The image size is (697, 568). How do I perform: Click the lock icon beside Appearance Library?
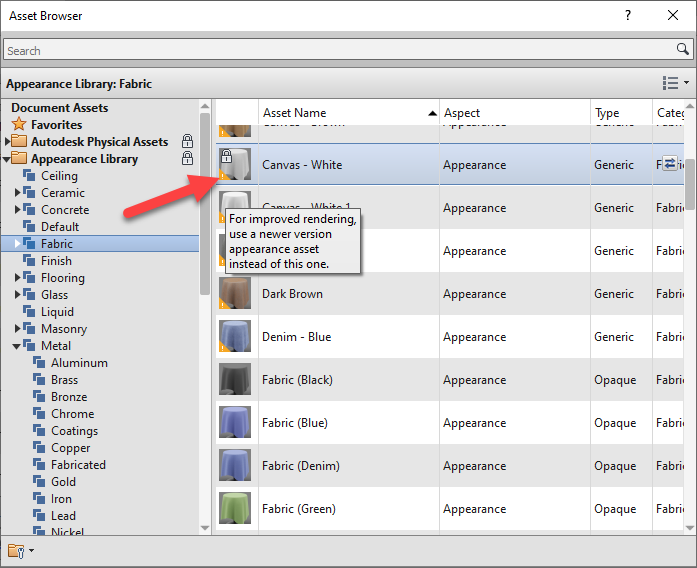(188, 158)
